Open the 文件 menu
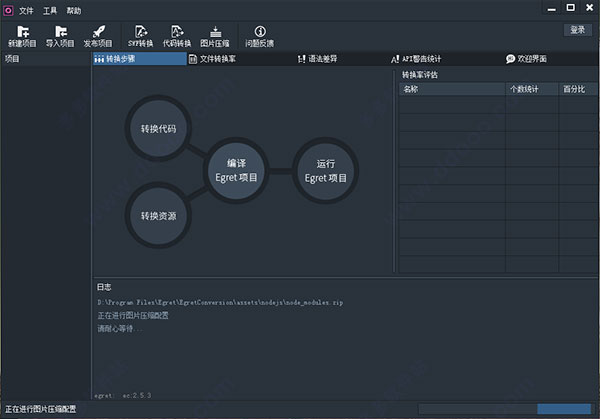This screenshot has width=600, height=419. pos(26,11)
